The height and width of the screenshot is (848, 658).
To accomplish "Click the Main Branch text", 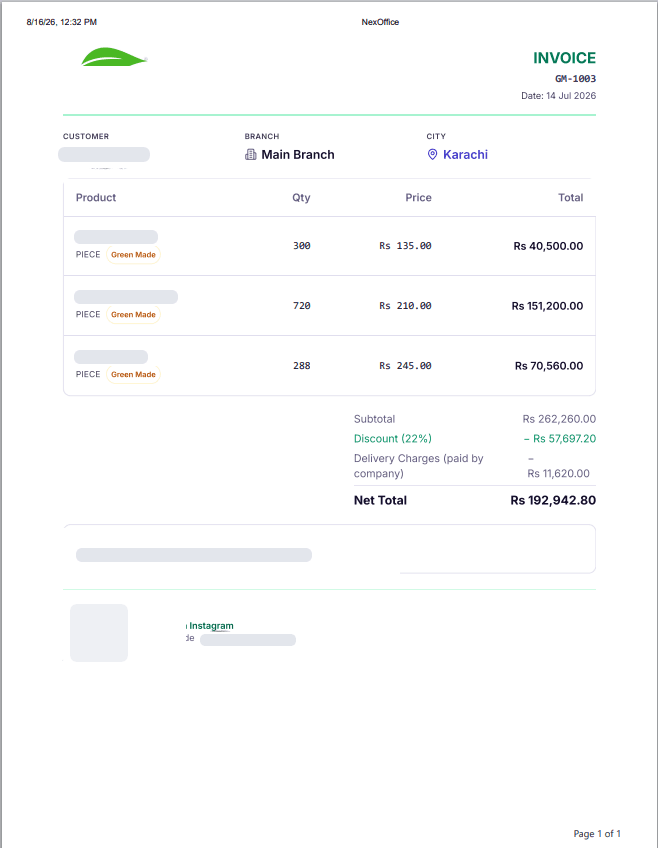I will (x=298, y=155).
